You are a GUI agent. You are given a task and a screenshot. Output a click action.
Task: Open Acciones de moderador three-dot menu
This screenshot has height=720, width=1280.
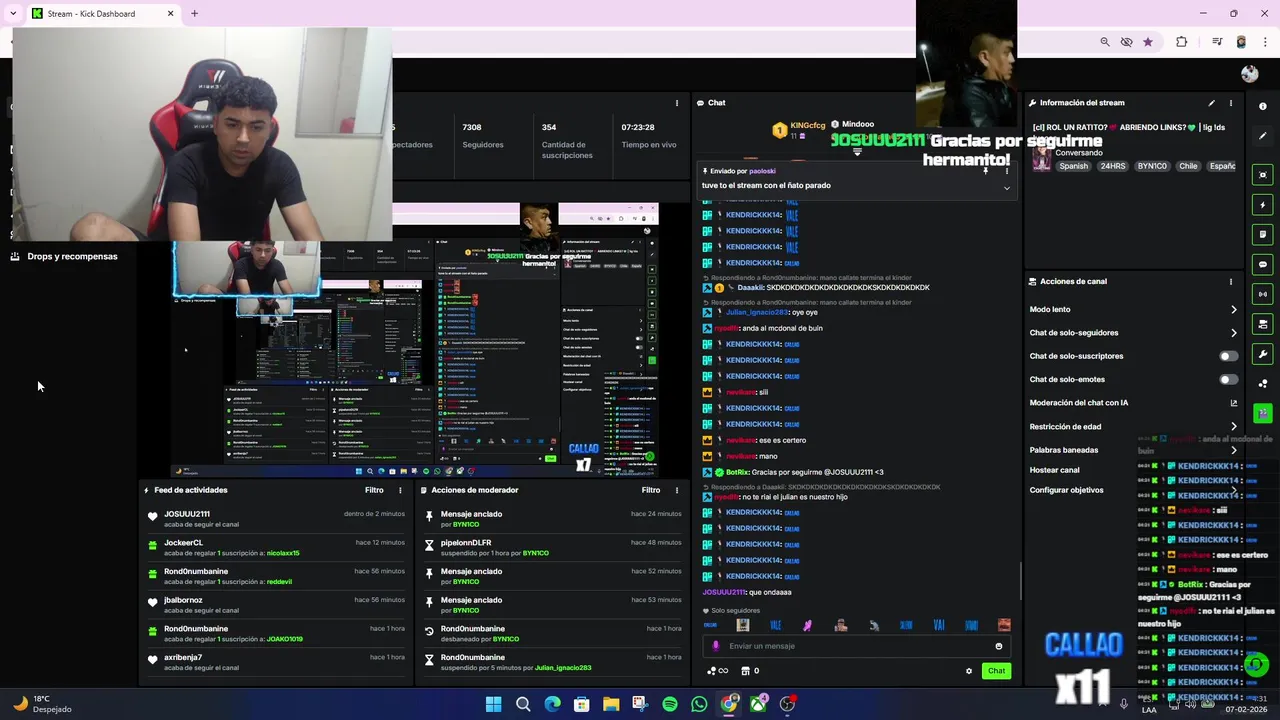676,490
